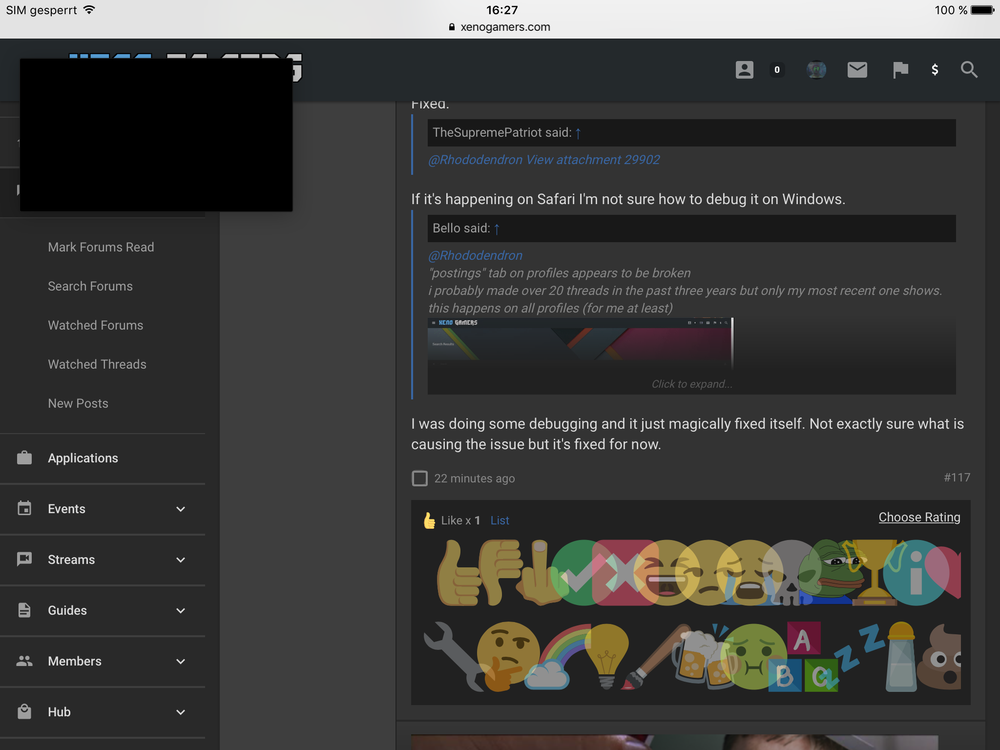The image size is (1000, 750).
Task: Expand the Hub menu chevron
Action: (x=180, y=712)
